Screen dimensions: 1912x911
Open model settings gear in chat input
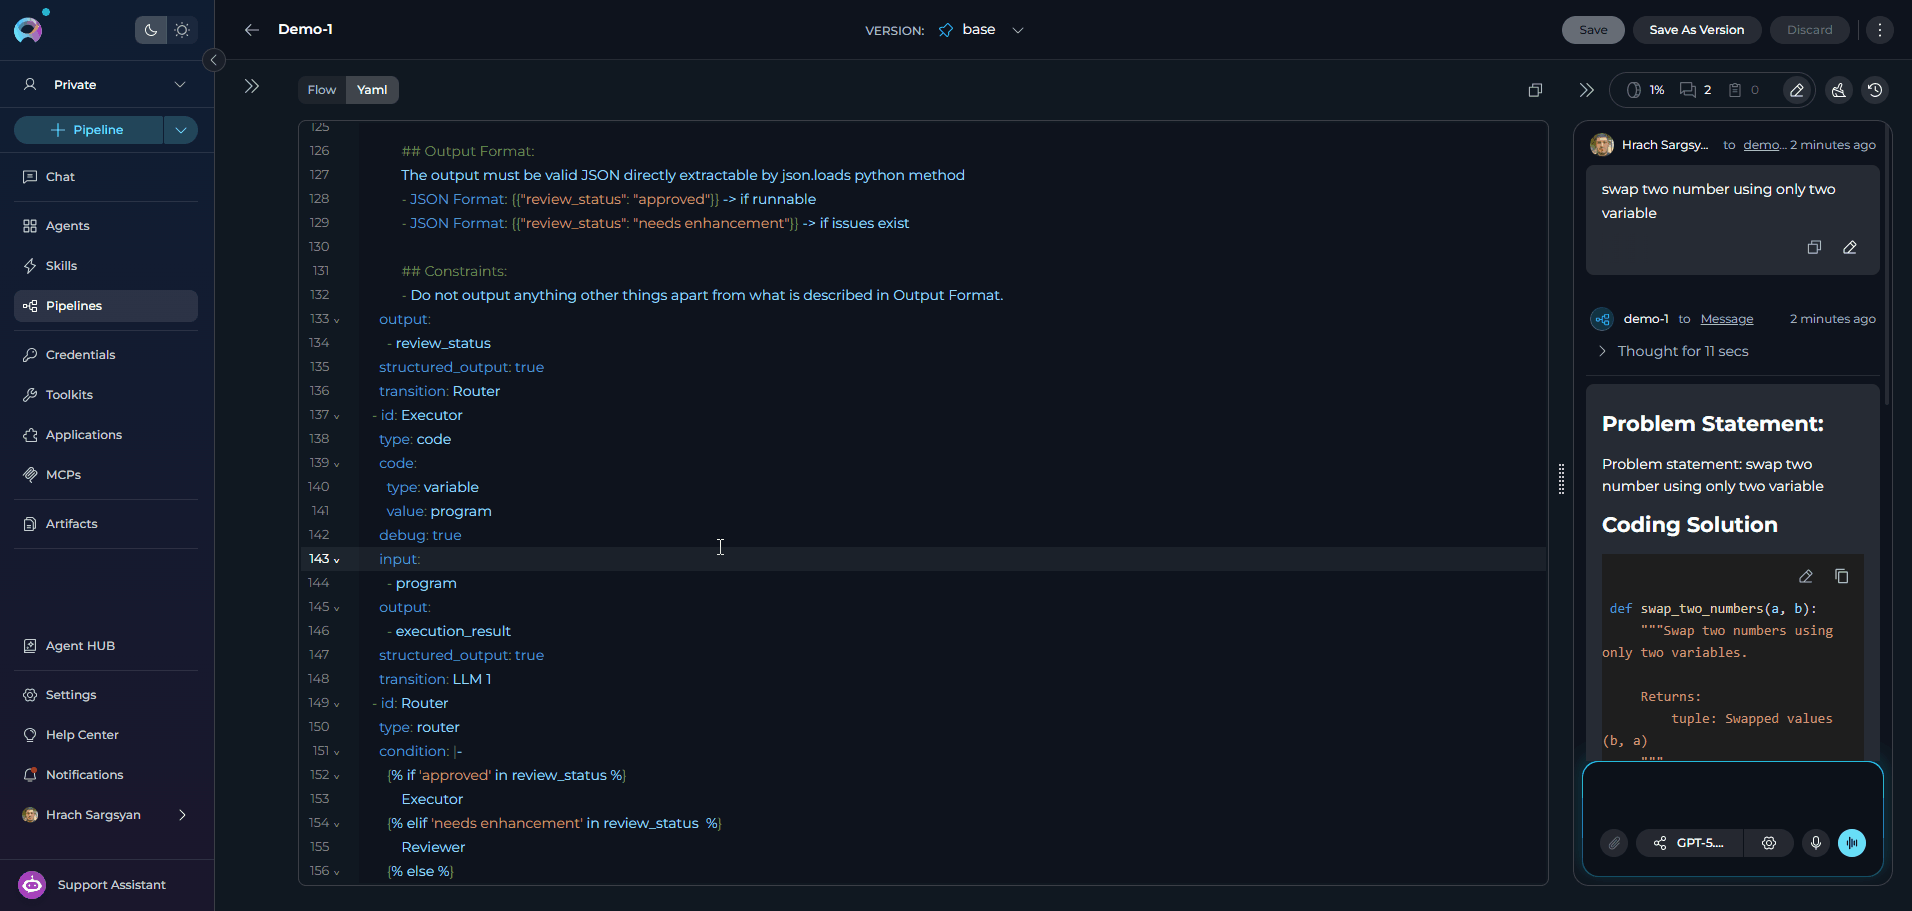(1769, 843)
